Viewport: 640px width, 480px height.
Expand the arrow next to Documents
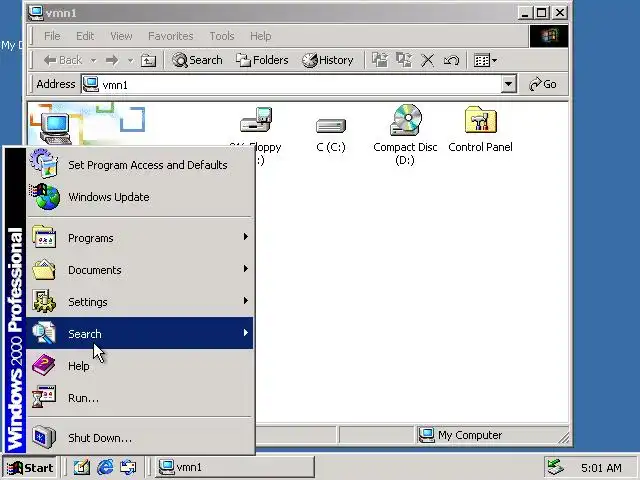pos(246,269)
